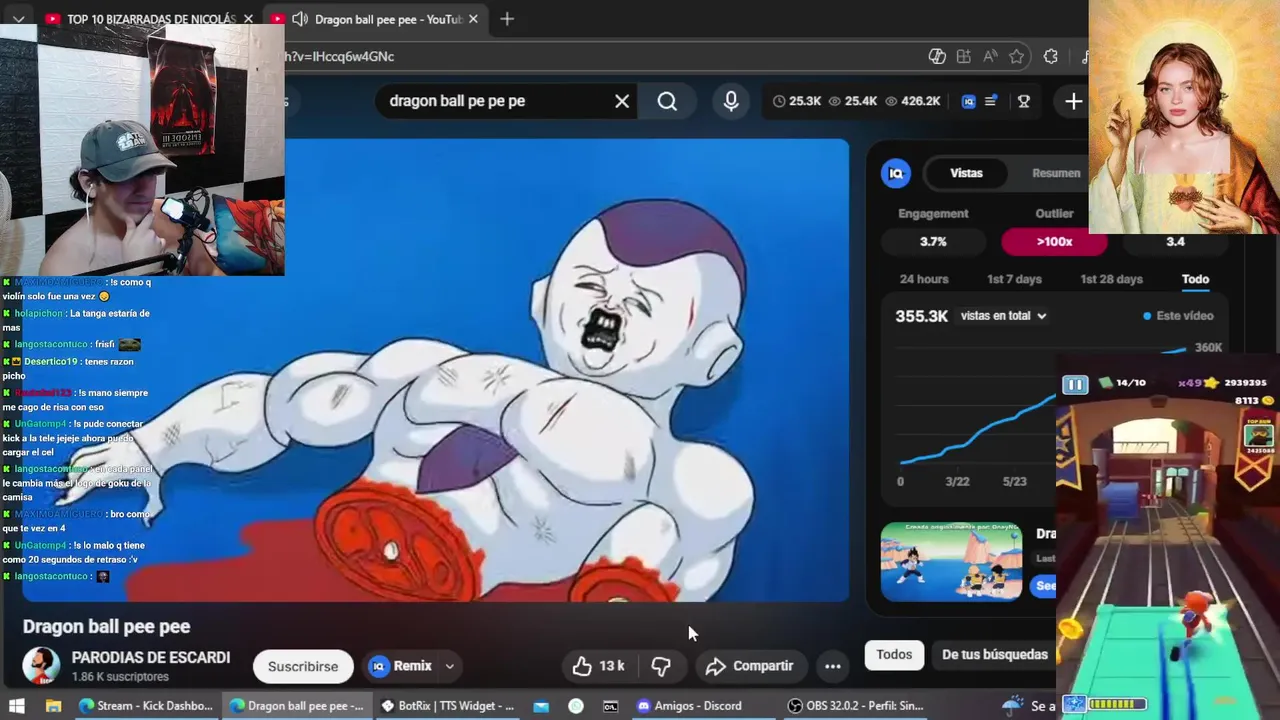The height and width of the screenshot is (720, 1280).
Task: Click the magnifier search button
Action: tap(667, 101)
